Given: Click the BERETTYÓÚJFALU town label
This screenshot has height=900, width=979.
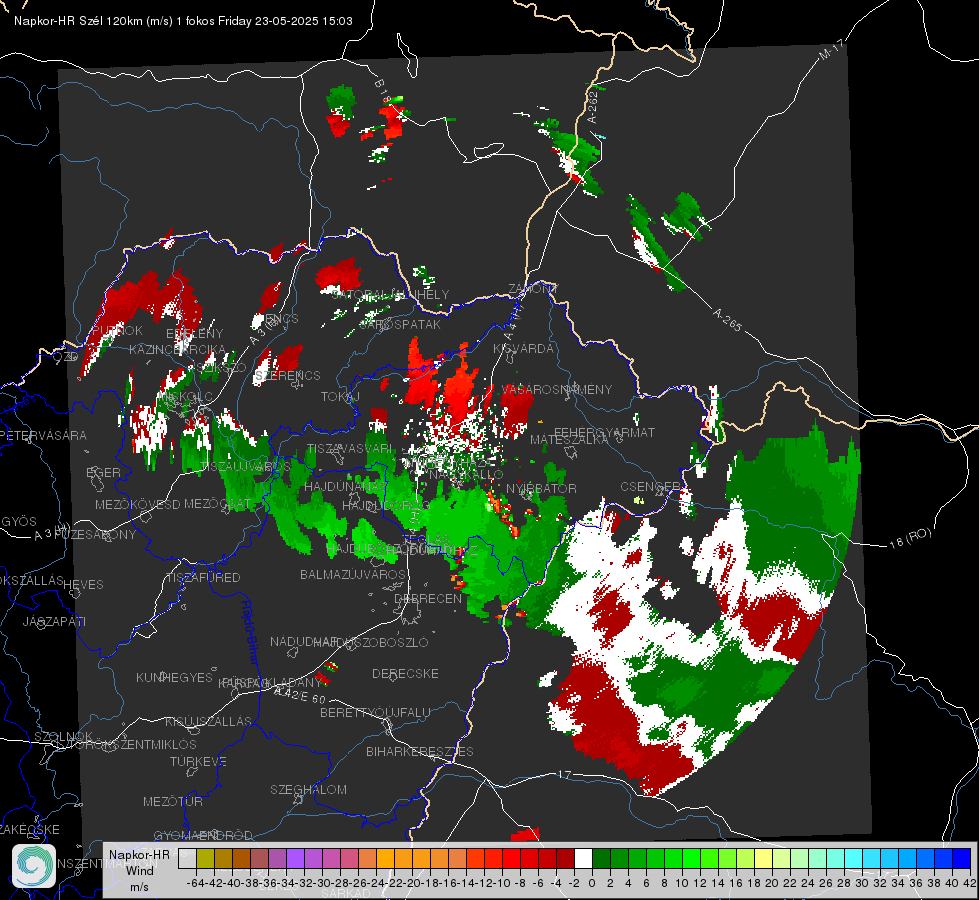Looking at the screenshot, I should pos(375,713).
